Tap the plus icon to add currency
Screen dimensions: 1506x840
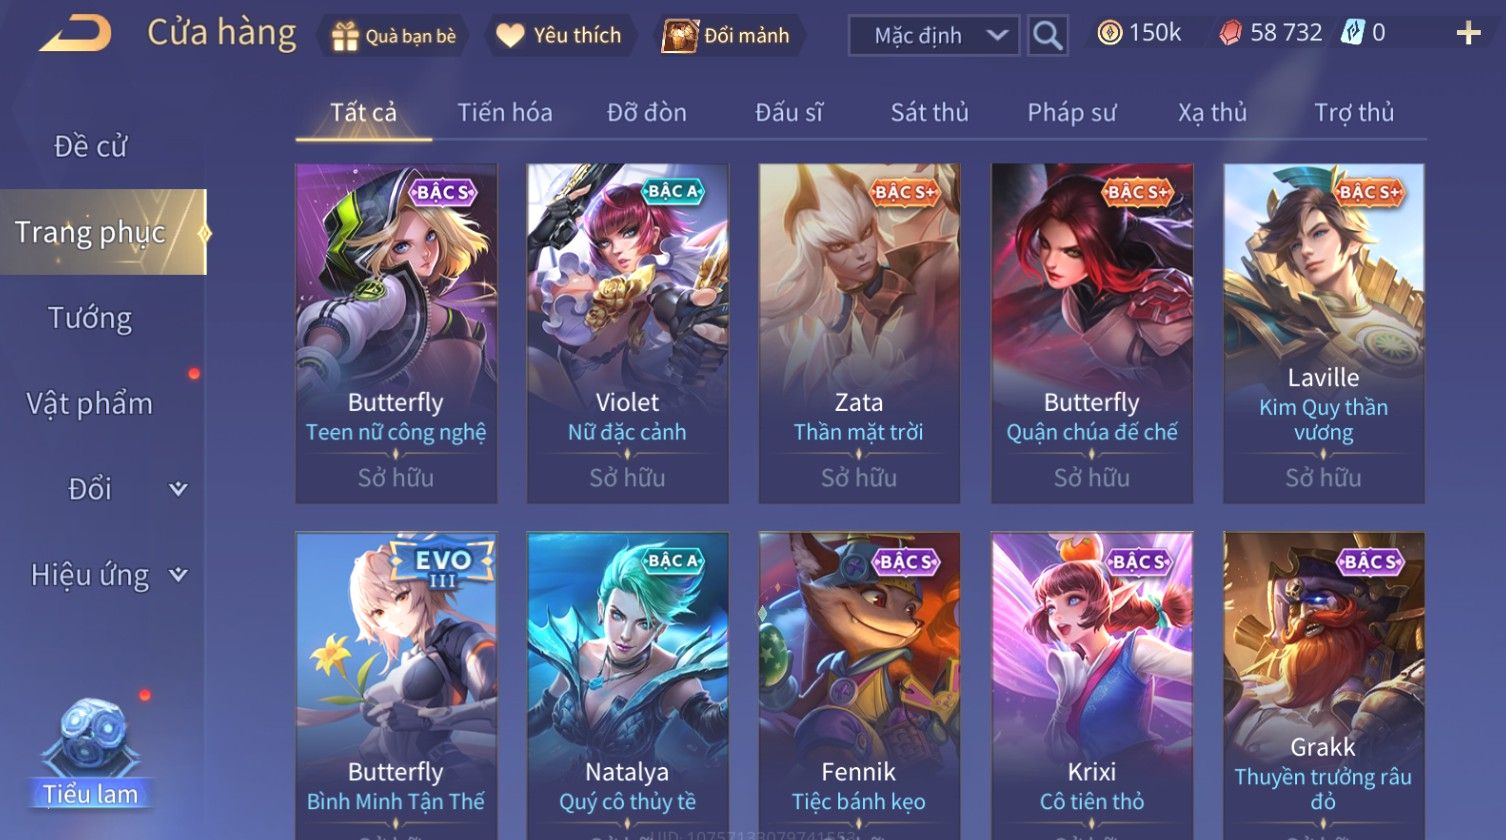click(1468, 34)
